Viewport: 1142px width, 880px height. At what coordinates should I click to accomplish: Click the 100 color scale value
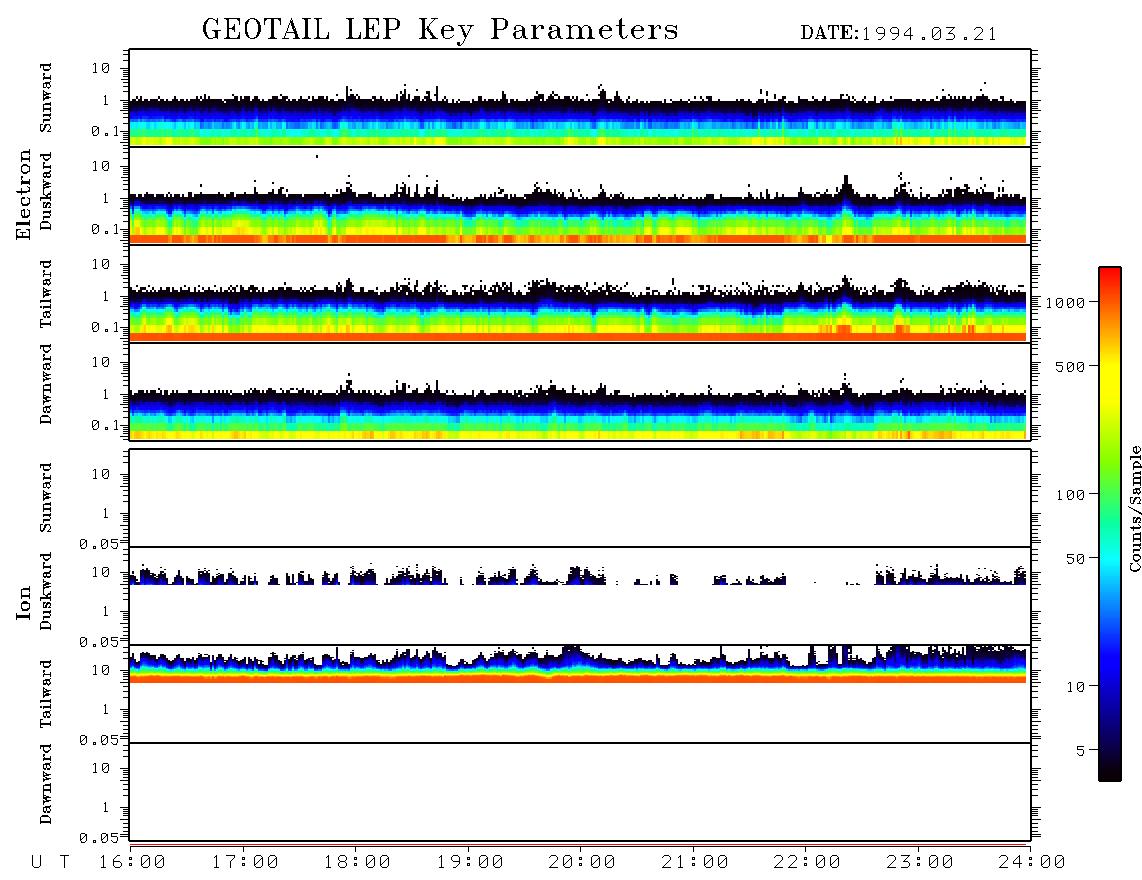pyautogui.click(x=1070, y=495)
